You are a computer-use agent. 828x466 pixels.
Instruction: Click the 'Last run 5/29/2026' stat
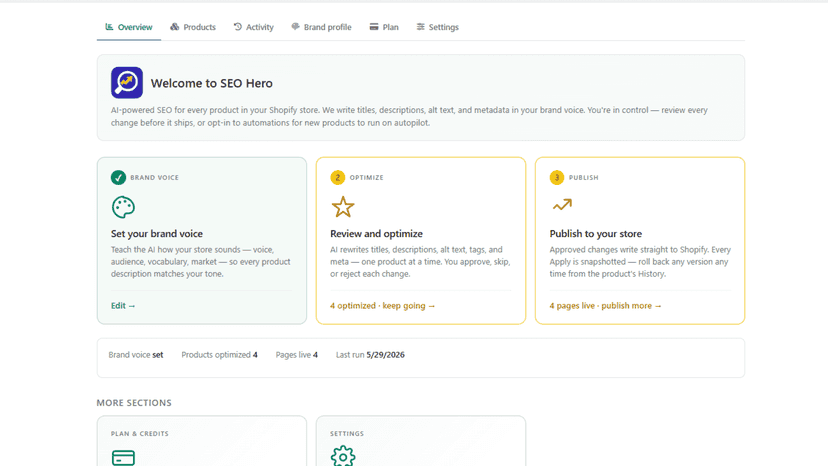(x=370, y=355)
